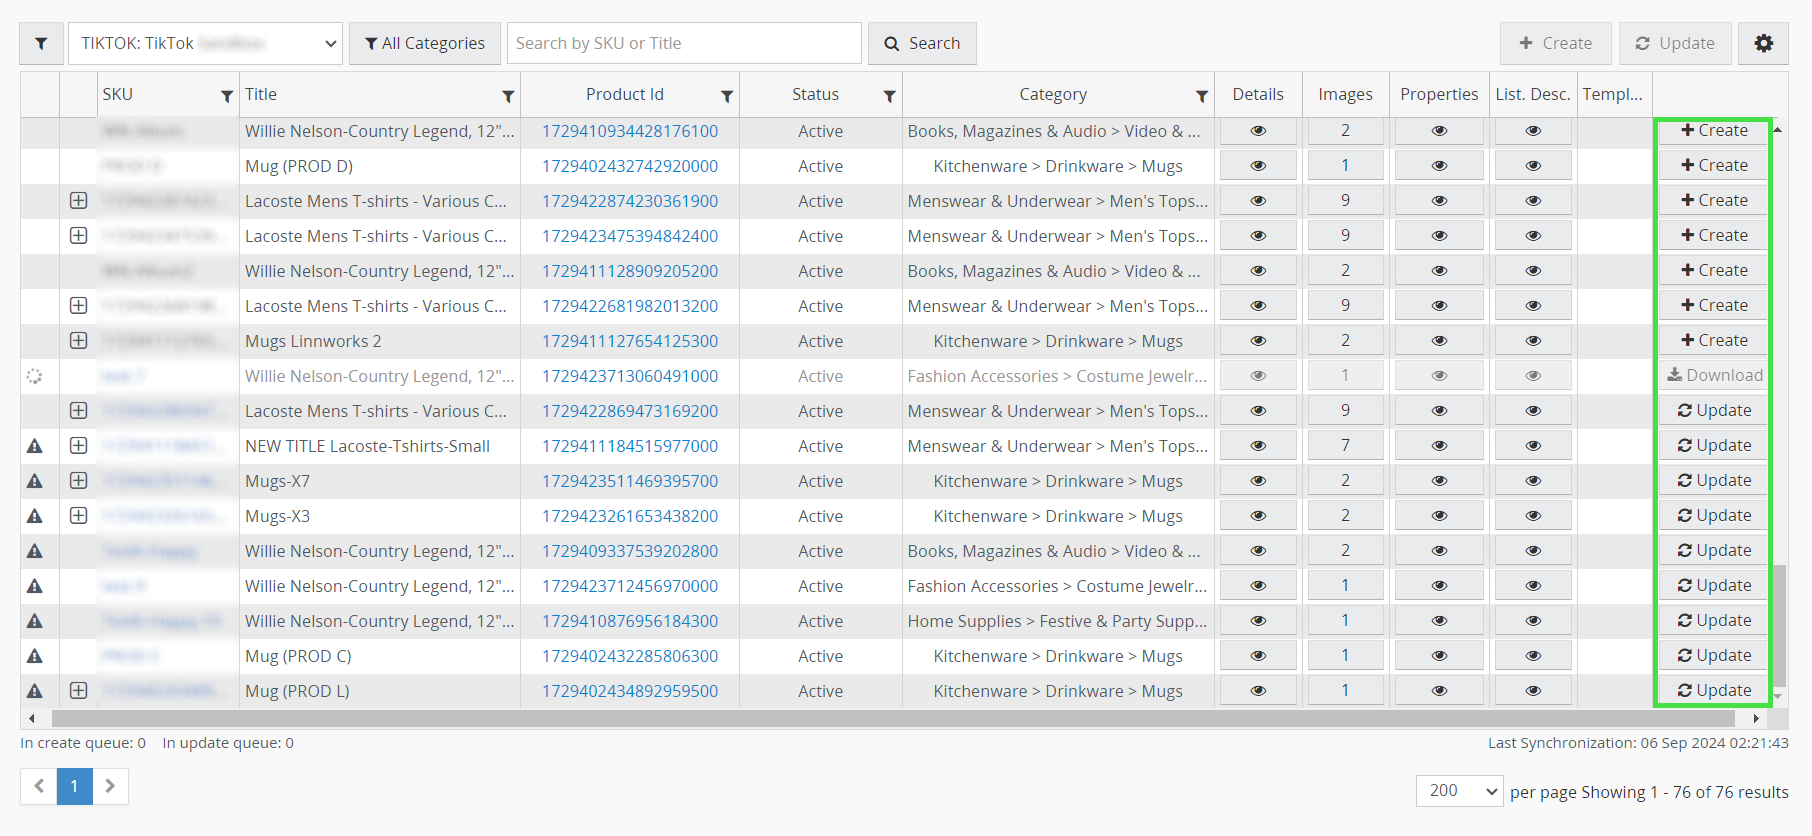View details eye for Mug (PROD D)

point(1258,166)
